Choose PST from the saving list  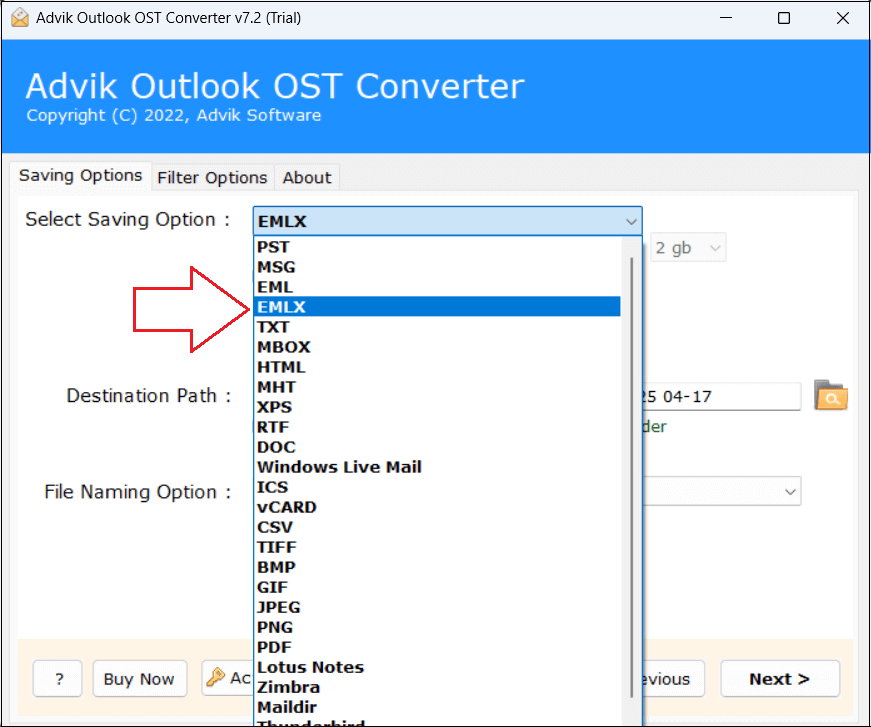(x=437, y=247)
